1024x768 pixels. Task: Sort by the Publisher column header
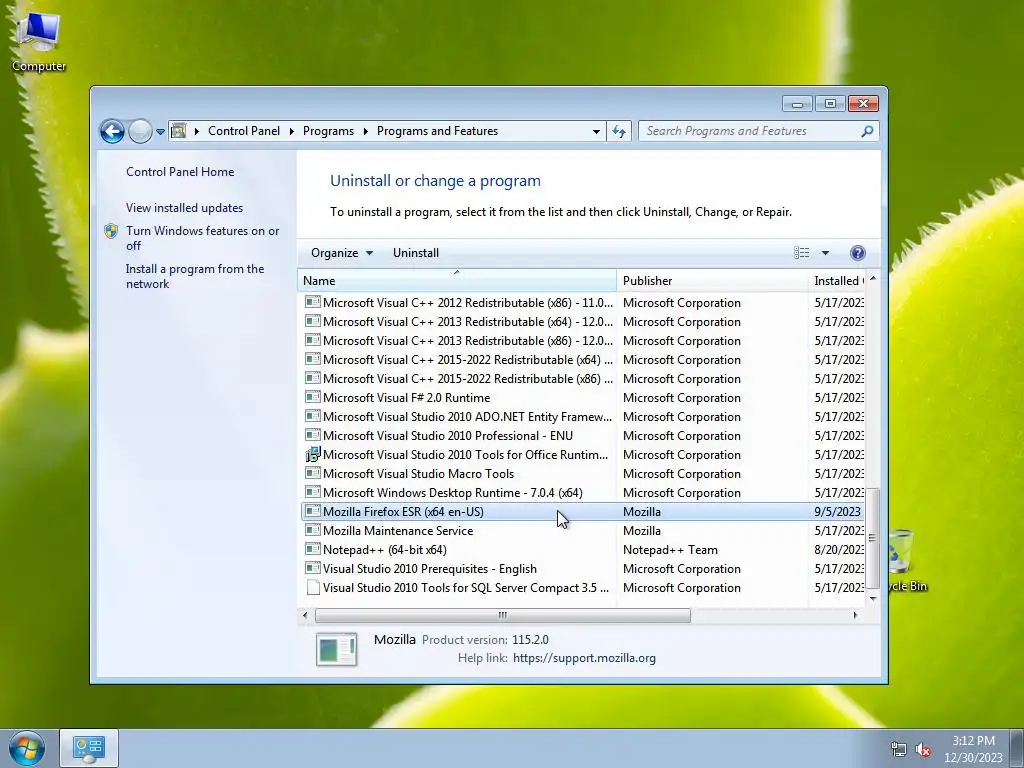tap(712, 281)
